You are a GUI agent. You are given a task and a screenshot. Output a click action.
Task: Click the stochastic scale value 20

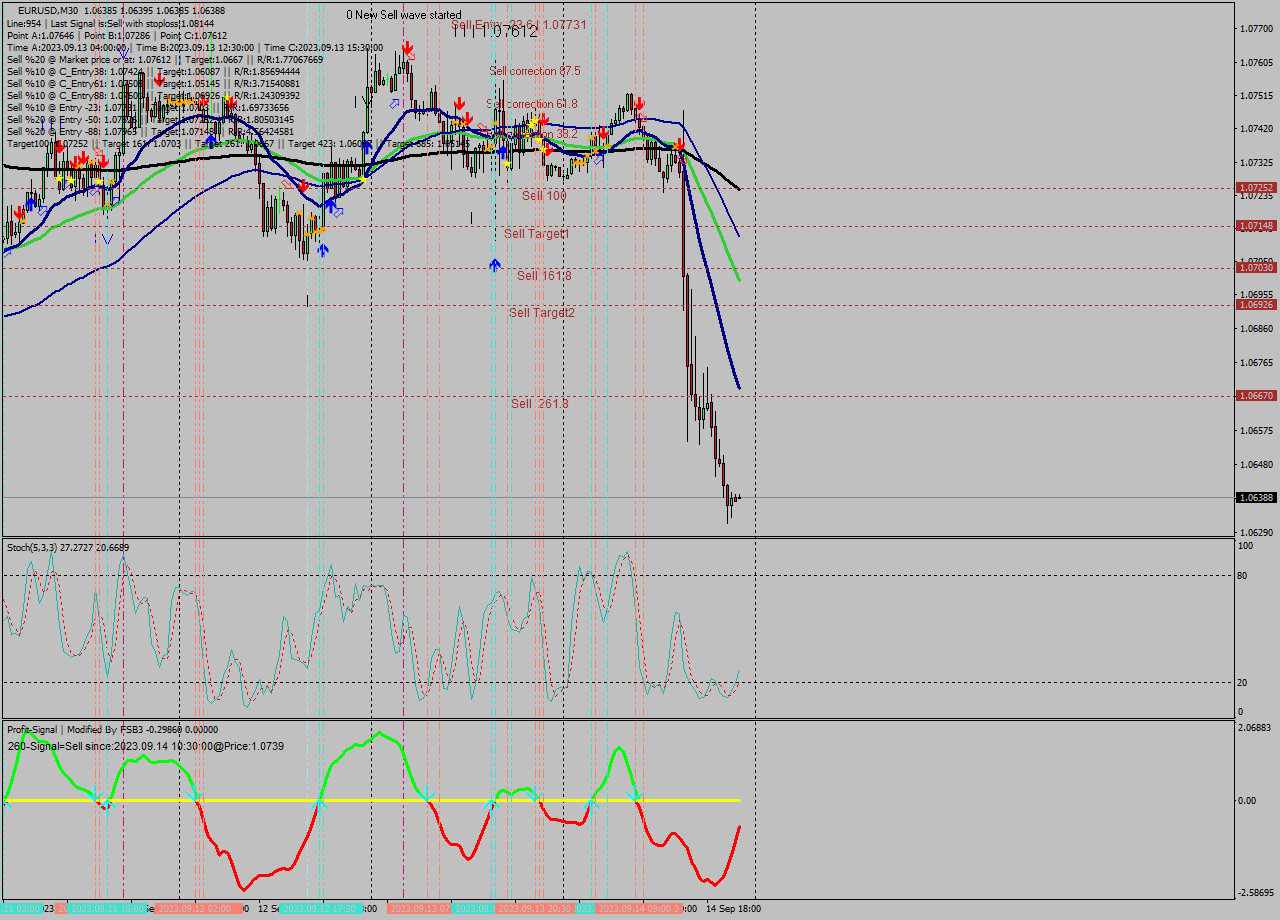[1243, 683]
